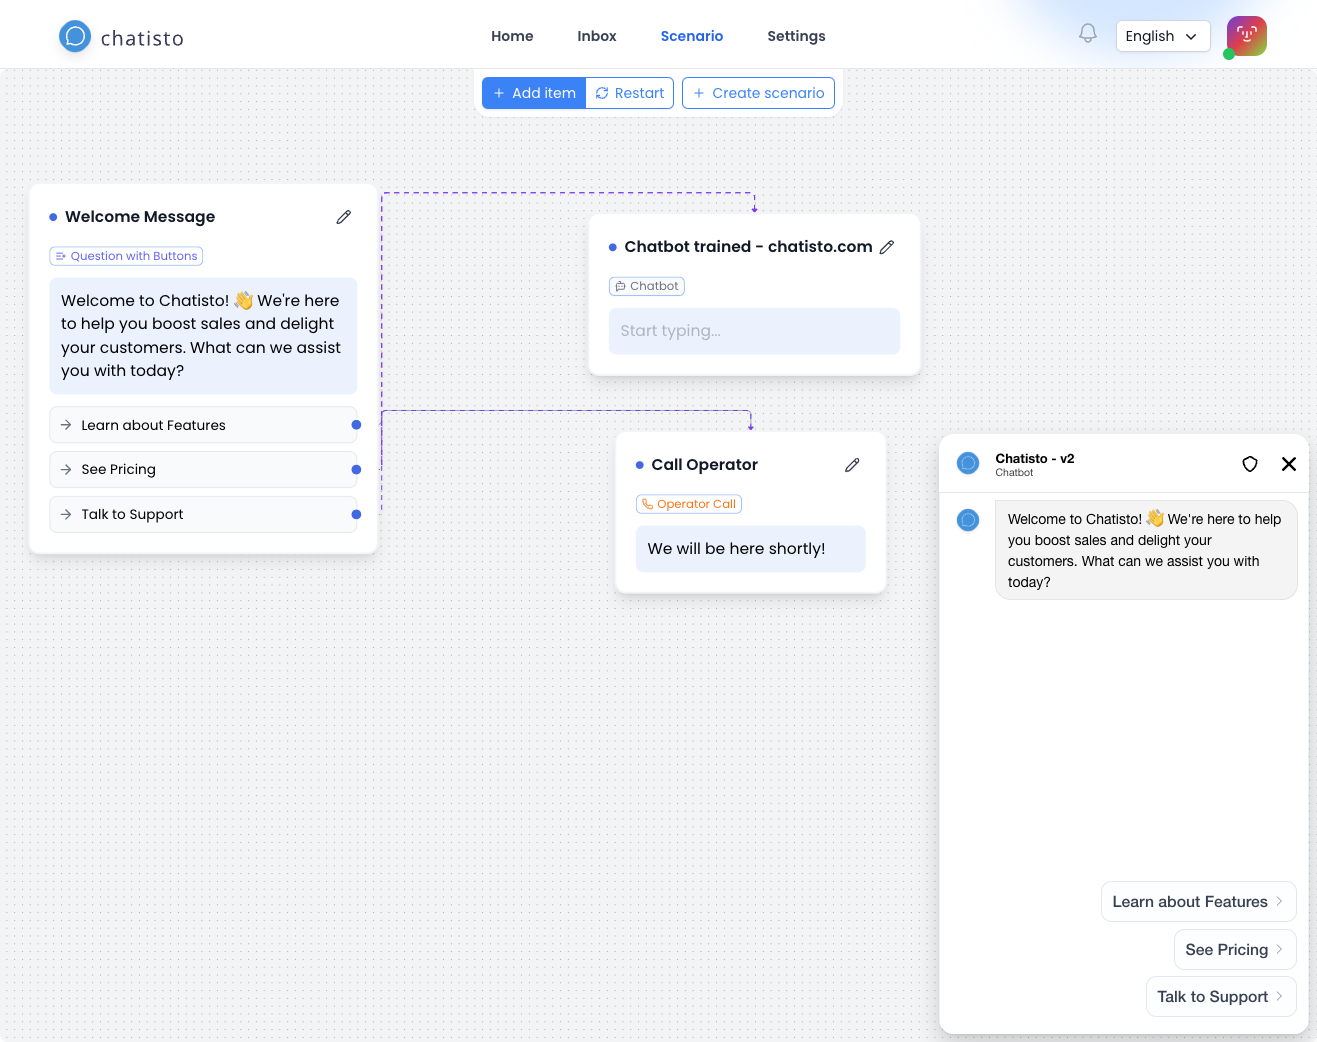The width and height of the screenshot is (1317, 1042).
Task: Edit the Welcome Message card
Action: [x=344, y=217]
